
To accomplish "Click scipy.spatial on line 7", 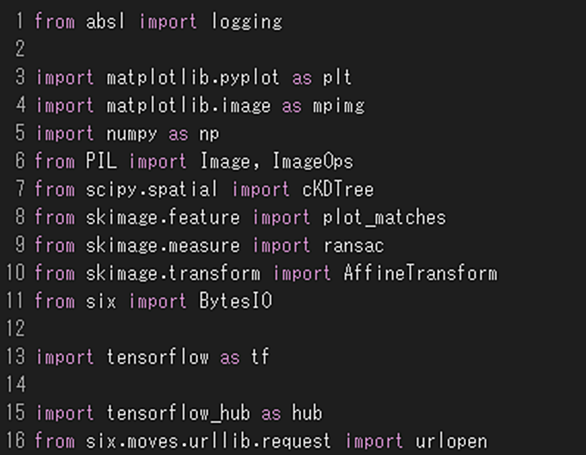I will point(151,190).
